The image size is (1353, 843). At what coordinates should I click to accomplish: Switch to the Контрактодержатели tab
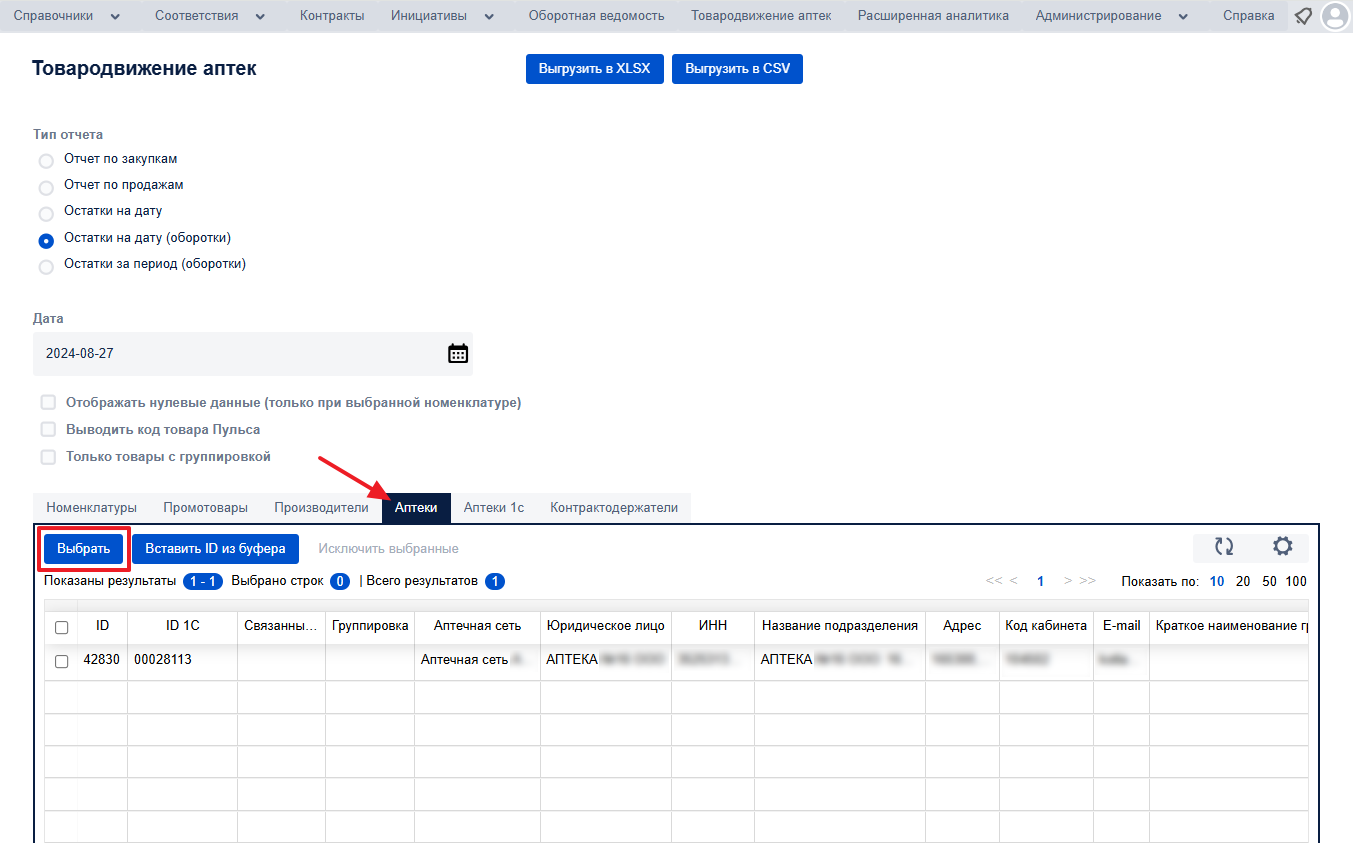pos(614,507)
